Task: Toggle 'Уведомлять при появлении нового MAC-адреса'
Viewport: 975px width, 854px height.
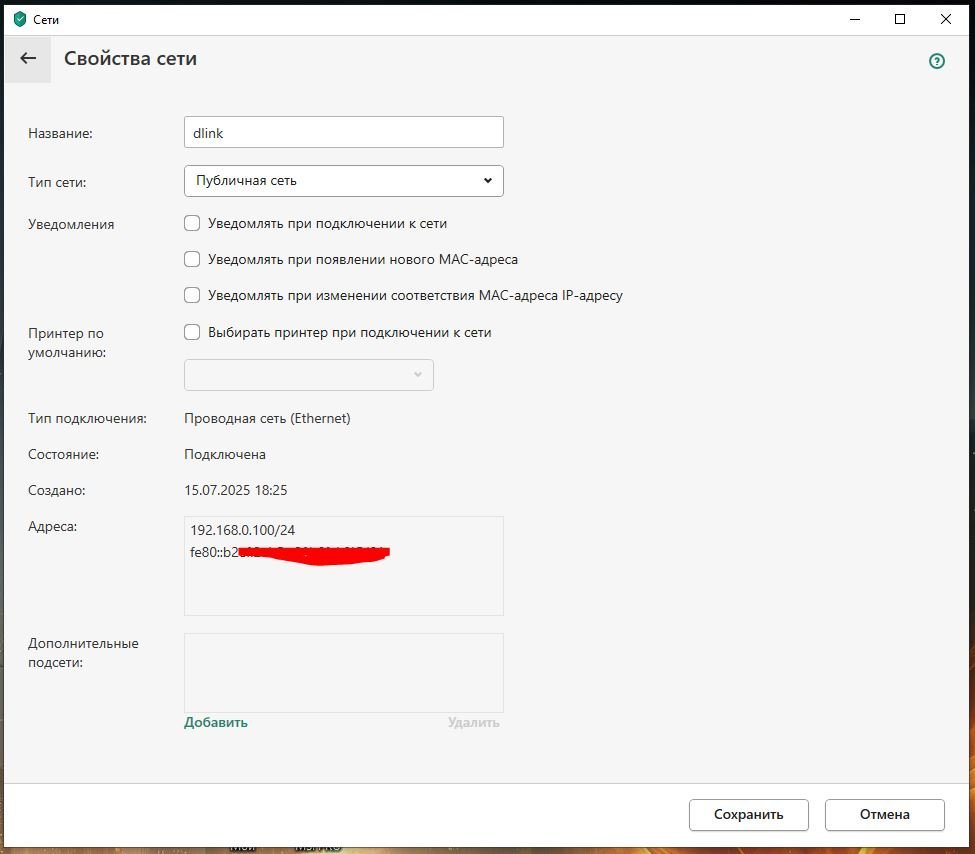Action: [192, 259]
